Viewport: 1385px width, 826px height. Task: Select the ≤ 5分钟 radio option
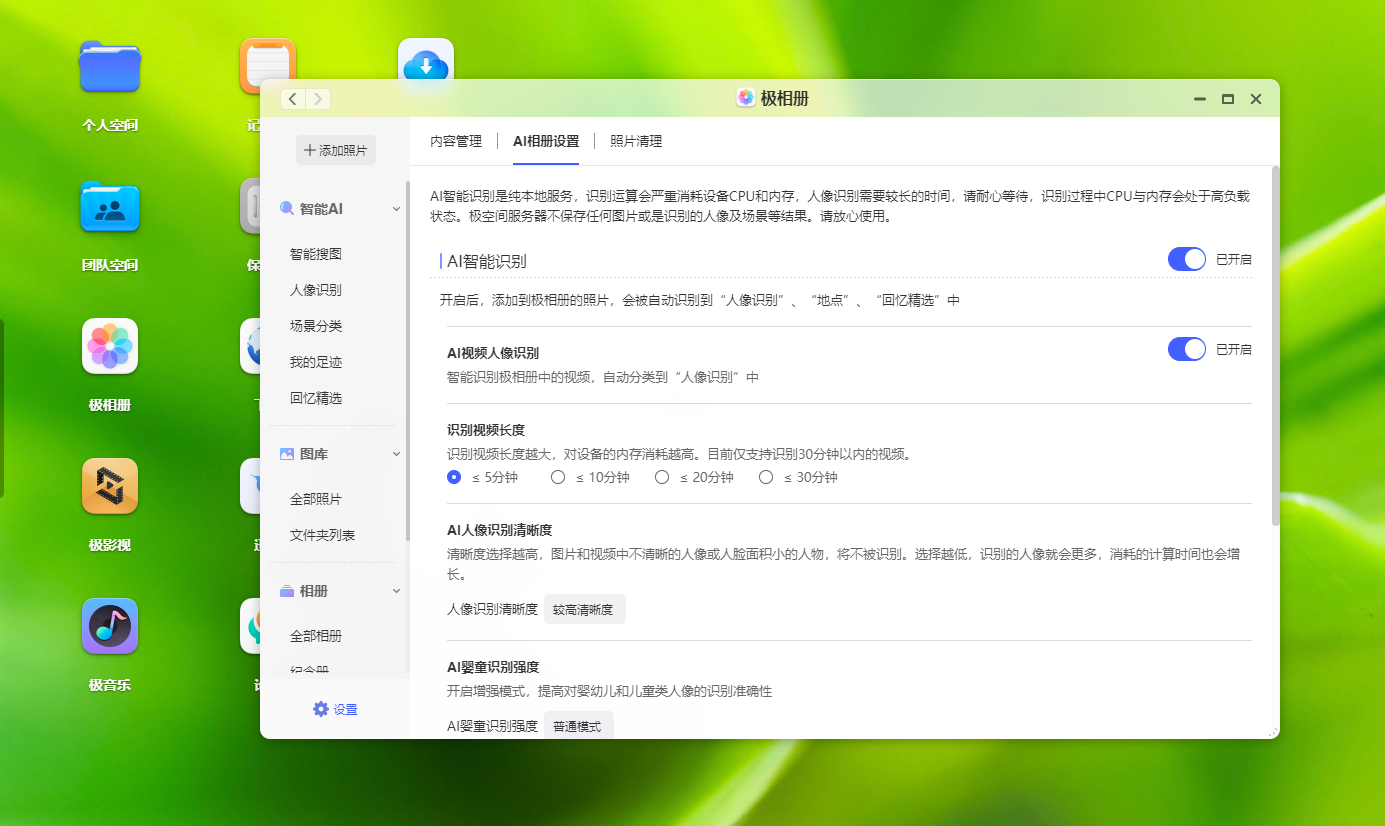tap(454, 477)
